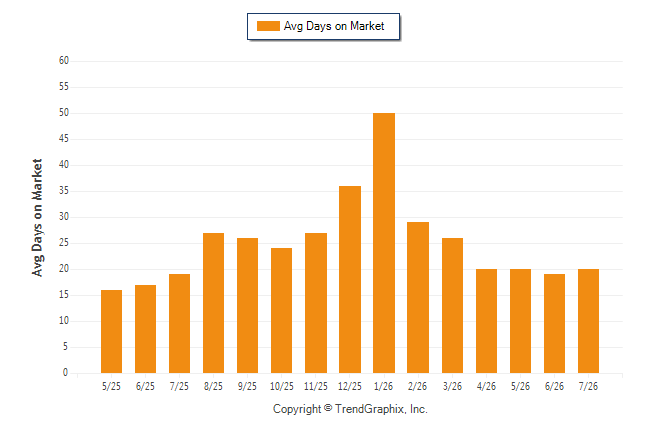This screenshot has width=646, height=434.
Task: Click the 1/26 x-axis label
Action: pyautogui.click(x=384, y=386)
